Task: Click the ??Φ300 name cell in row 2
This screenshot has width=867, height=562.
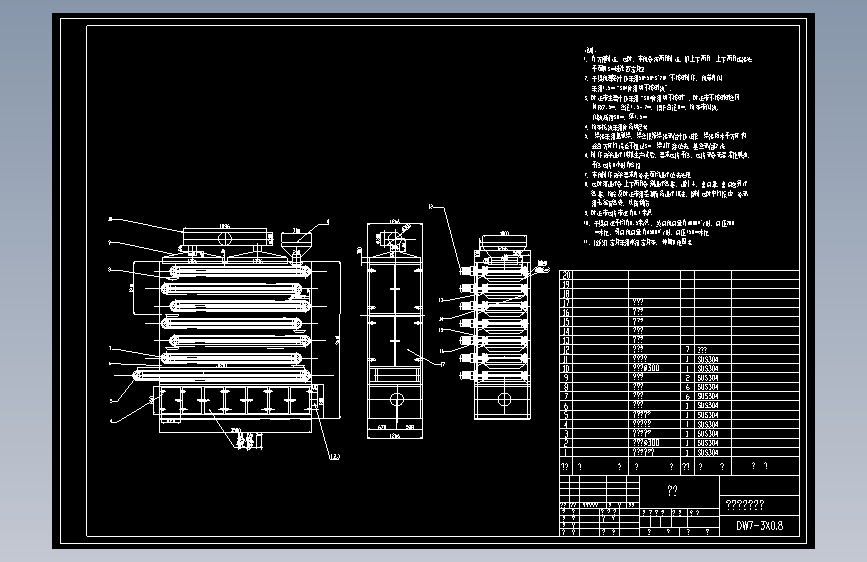Action: 646,443
